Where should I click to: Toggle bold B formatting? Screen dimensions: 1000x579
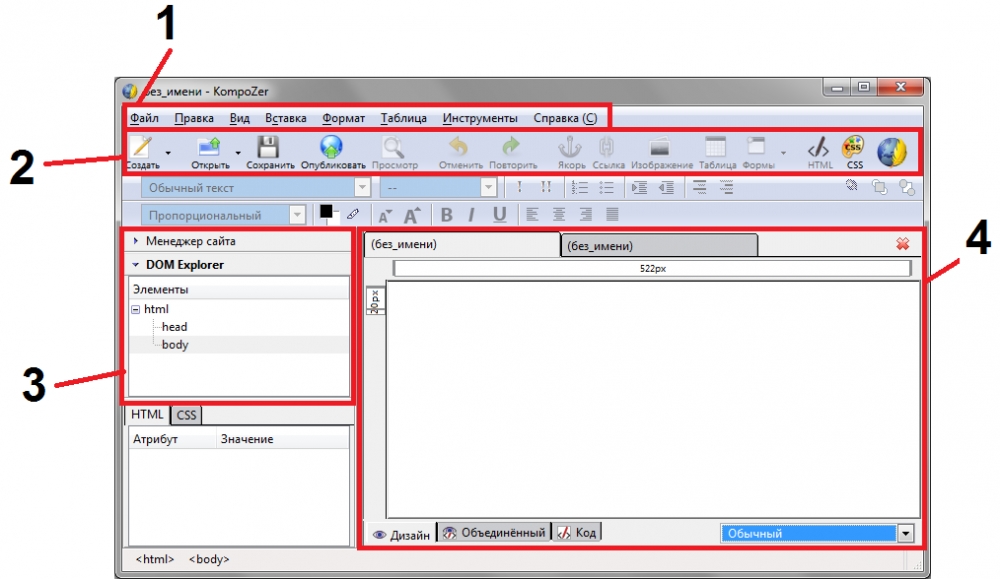(446, 215)
